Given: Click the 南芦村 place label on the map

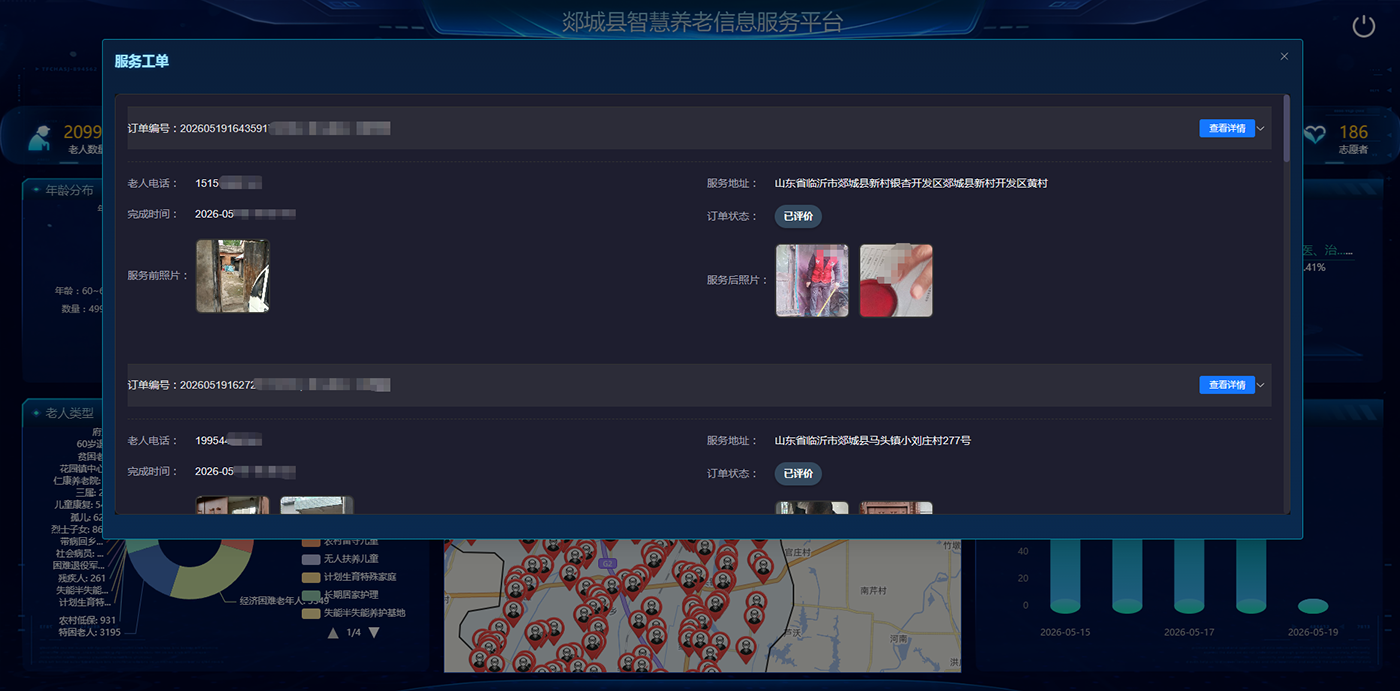Looking at the screenshot, I should [x=873, y=591].
